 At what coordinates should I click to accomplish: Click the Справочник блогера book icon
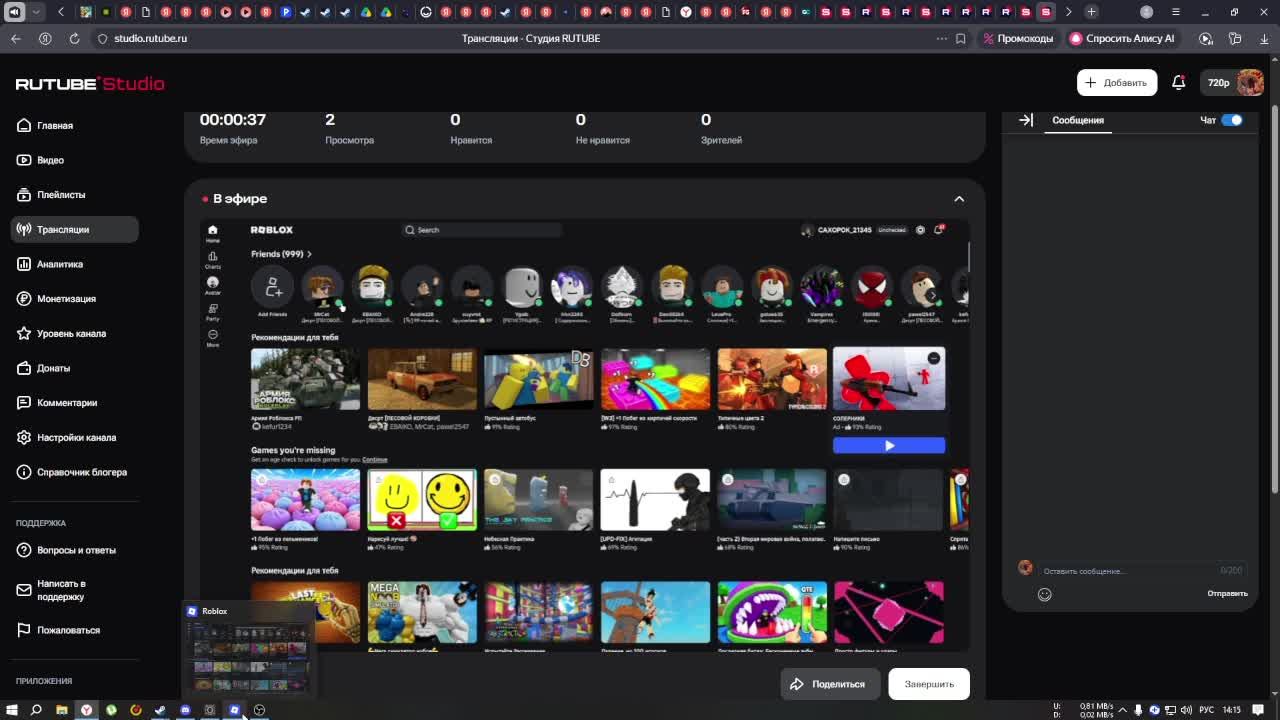pos(24,472)
